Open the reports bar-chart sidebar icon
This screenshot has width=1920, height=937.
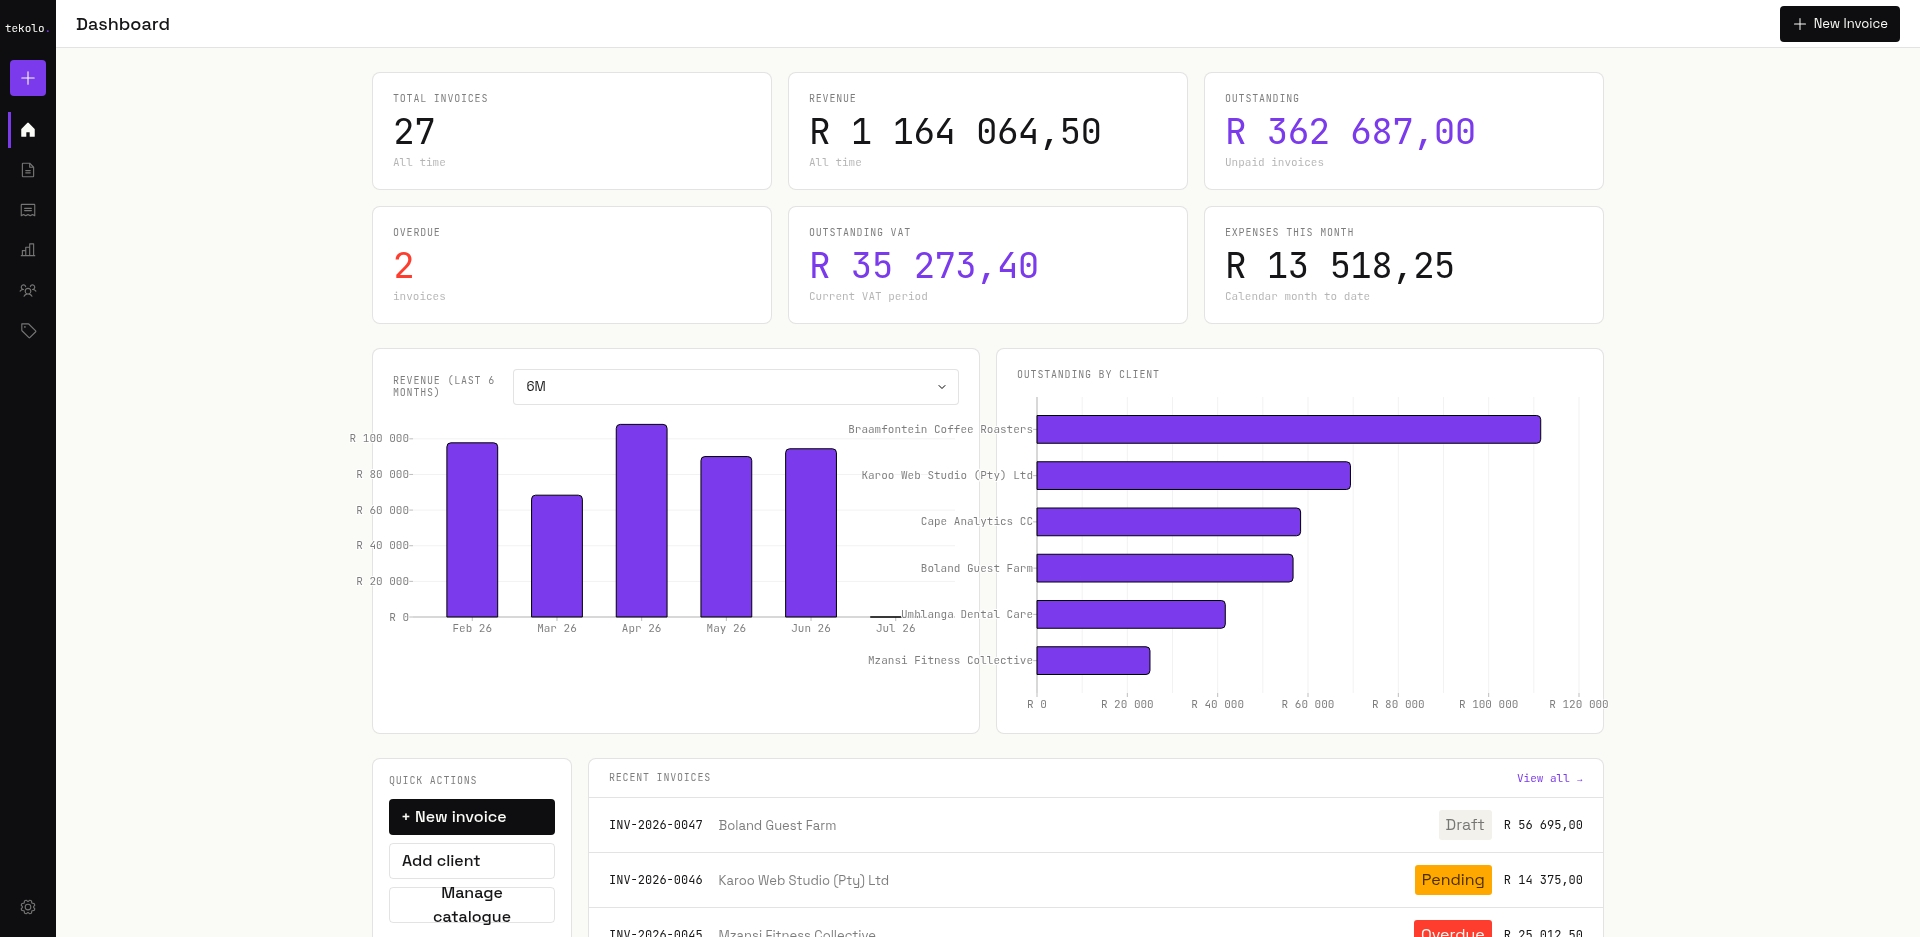pos(28,250)
